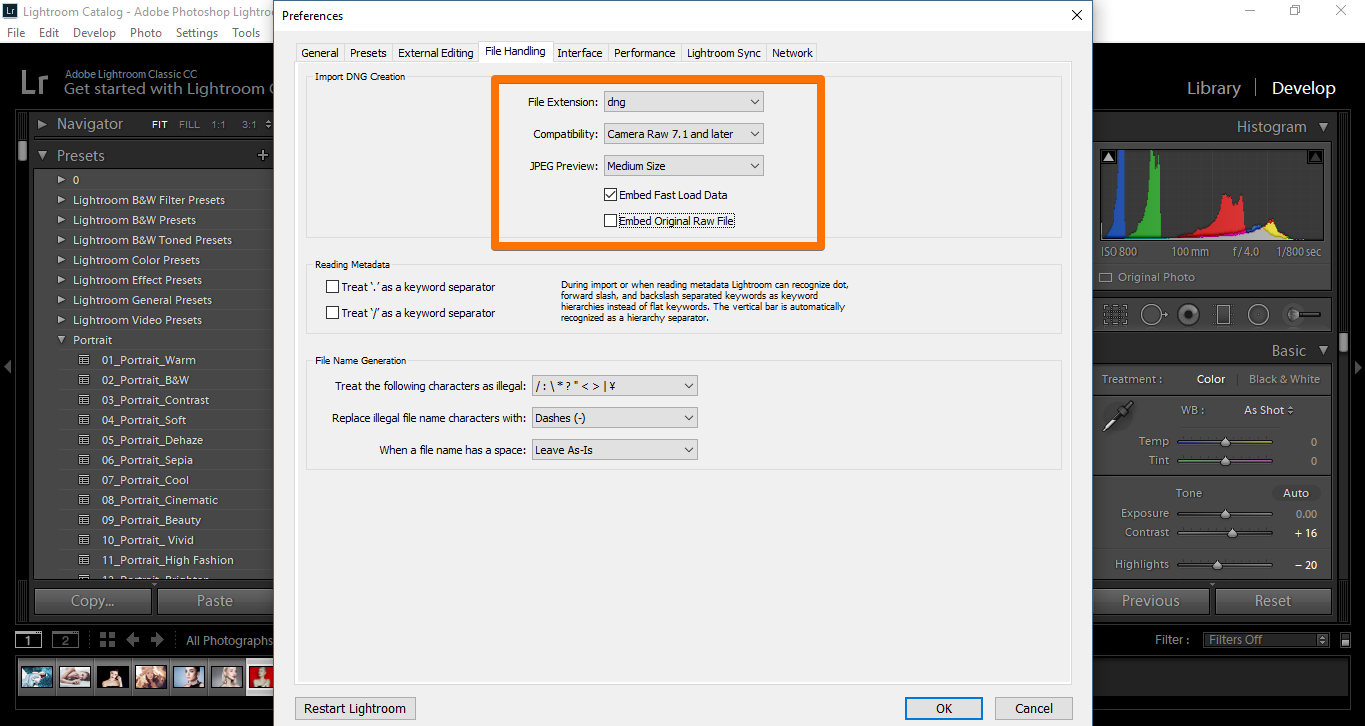Viewport: 1365px width, 726px height.
Task: Enable Embed Original Raw File
Action: point(611,220)
